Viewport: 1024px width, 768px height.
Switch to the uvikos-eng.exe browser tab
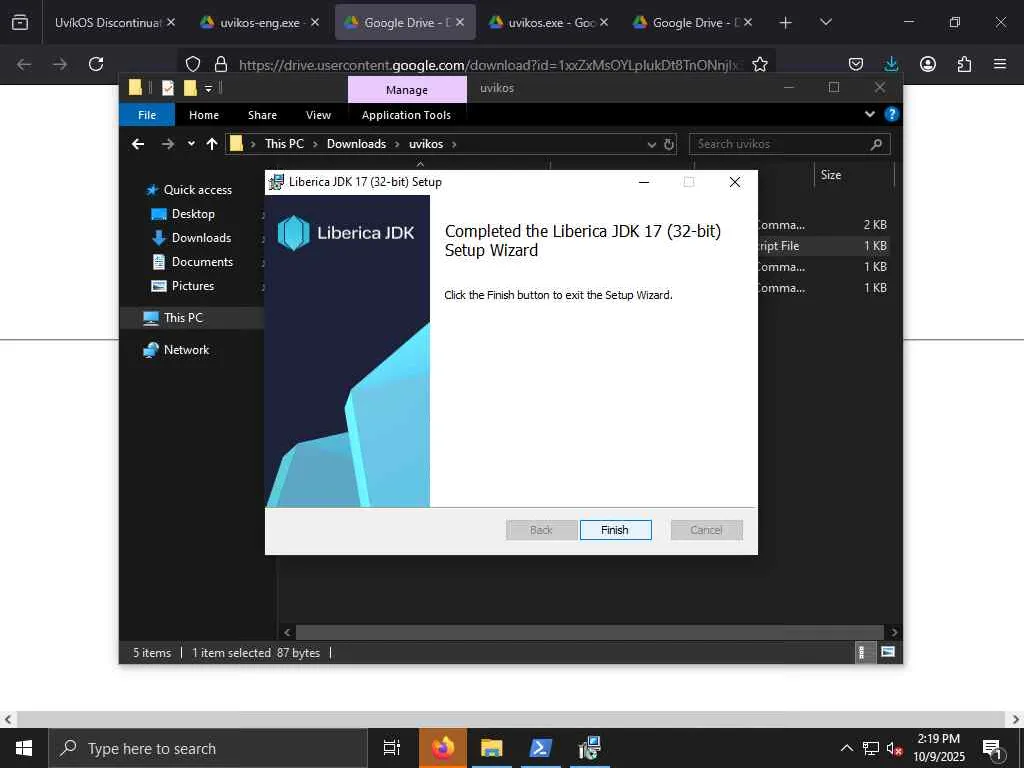[260, 22]
